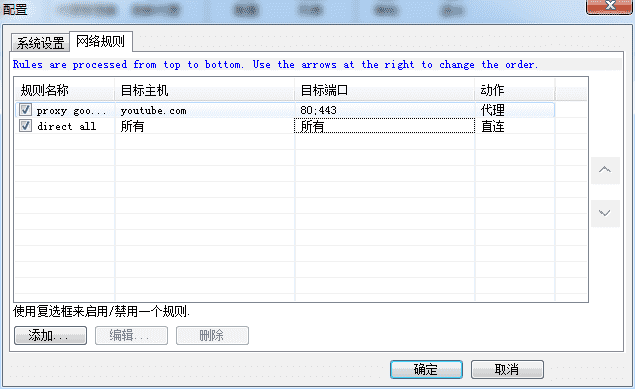Click the disabled 删除 button
The height and width of the screenshot is (389, 635).
(x=212, y=336)
